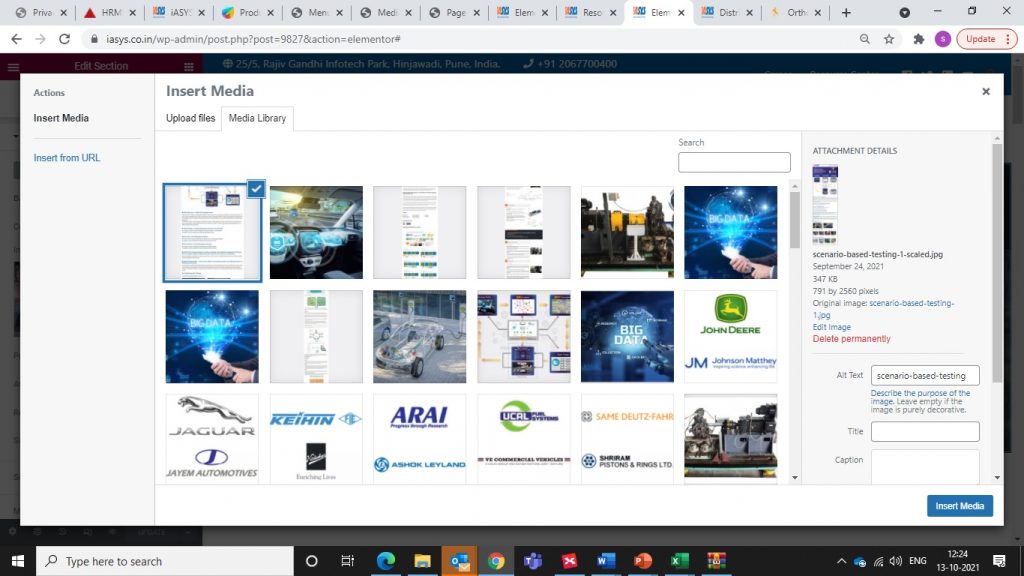The image size is (1024, 576).
Task: Reload the current page
Action: [x=64, y=39]
